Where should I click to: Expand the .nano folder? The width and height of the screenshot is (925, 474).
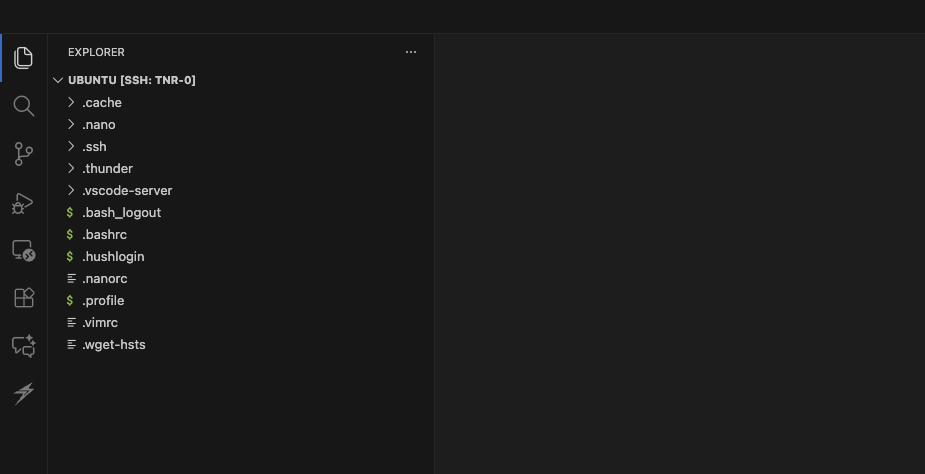coord(241,125)
